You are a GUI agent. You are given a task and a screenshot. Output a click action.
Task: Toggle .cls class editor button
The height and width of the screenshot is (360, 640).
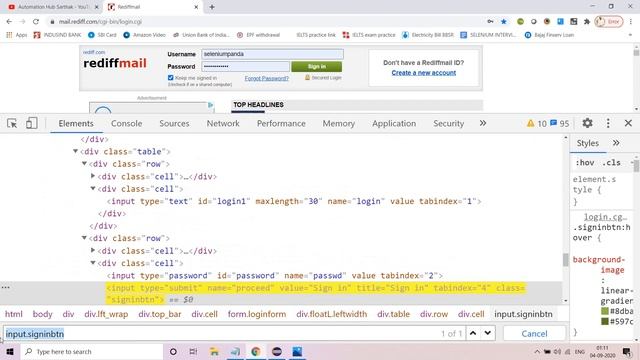point(611,162)
